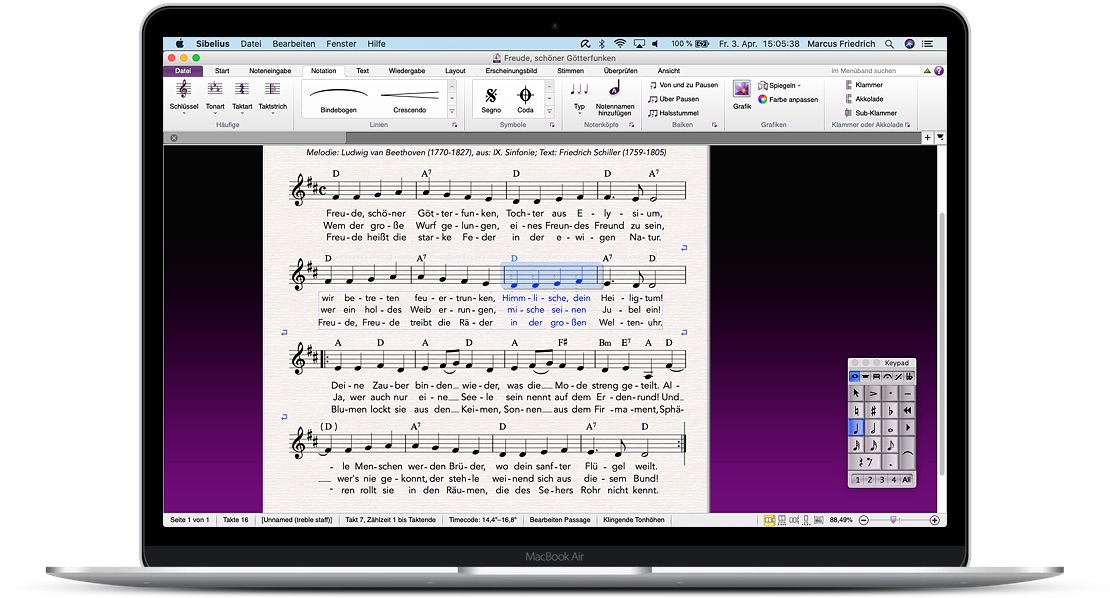Click the zoom in plus button
The width and height of the screenshot is (1110, 598).
(x=934, y=520)
